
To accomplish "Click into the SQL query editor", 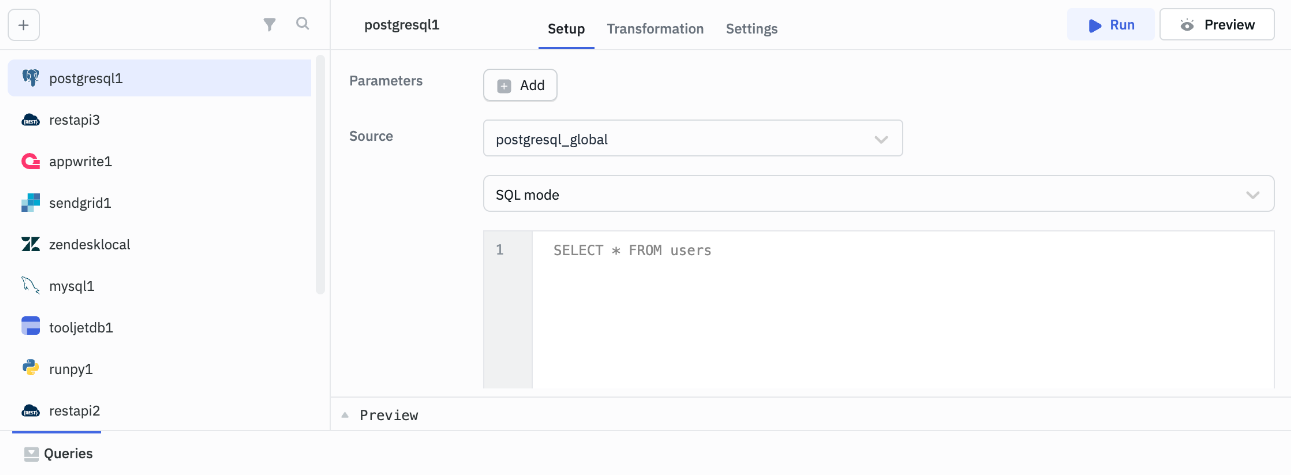I will point(900,310).
